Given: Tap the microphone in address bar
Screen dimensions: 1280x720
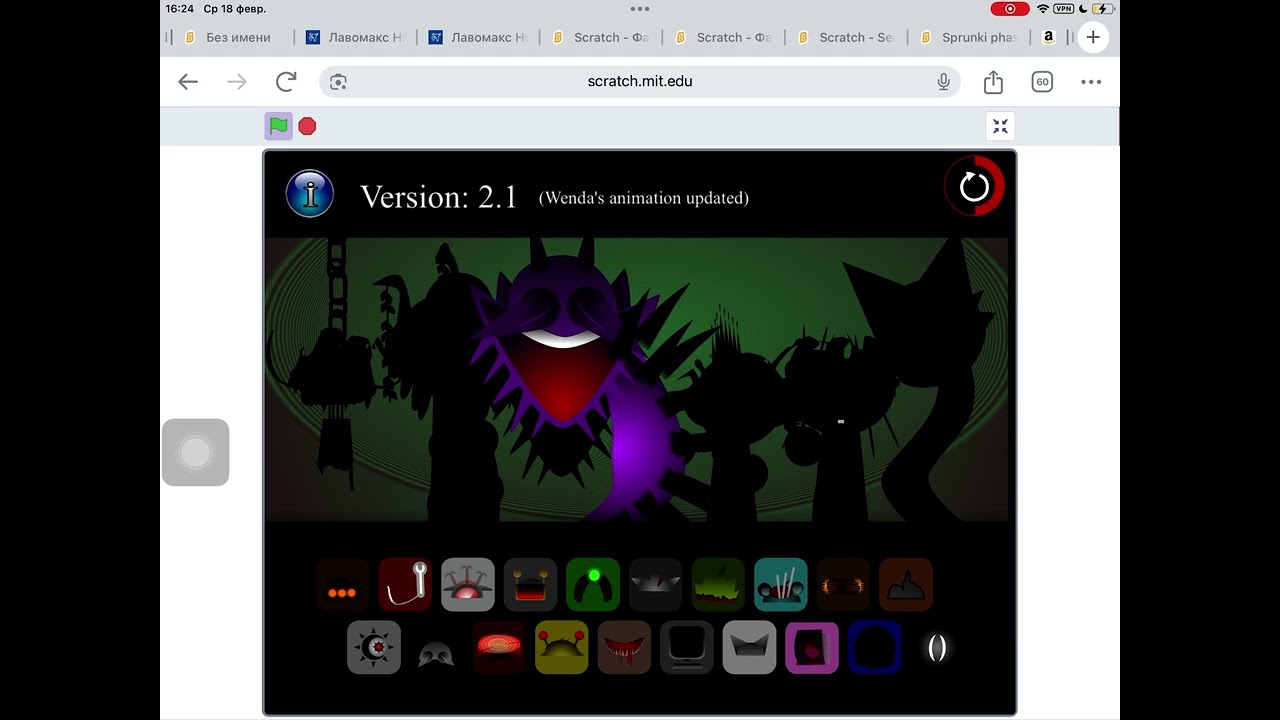Looking at the screenshot, I should [x=943, y=82].
